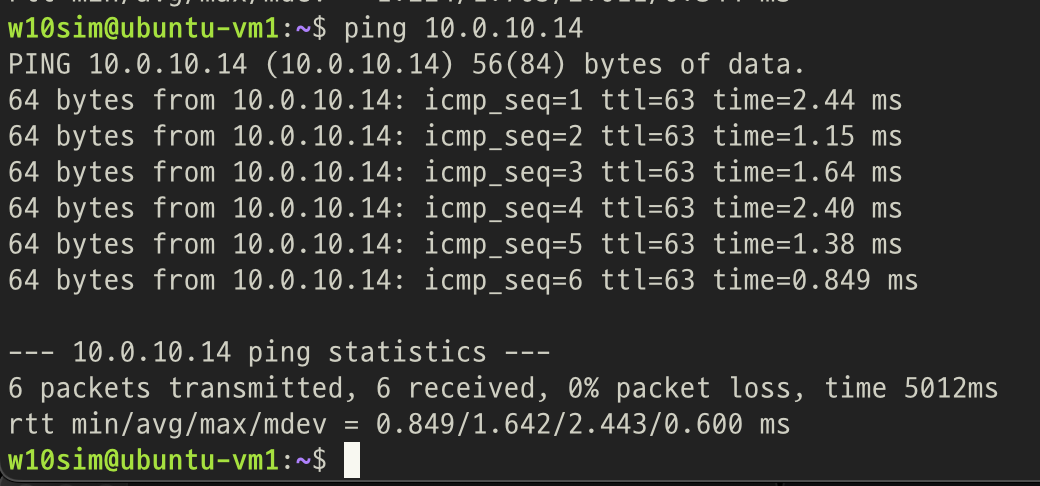Click the time 5012ms text
This screenshot has height=486, width=1040.
click(x=911, y=388)
